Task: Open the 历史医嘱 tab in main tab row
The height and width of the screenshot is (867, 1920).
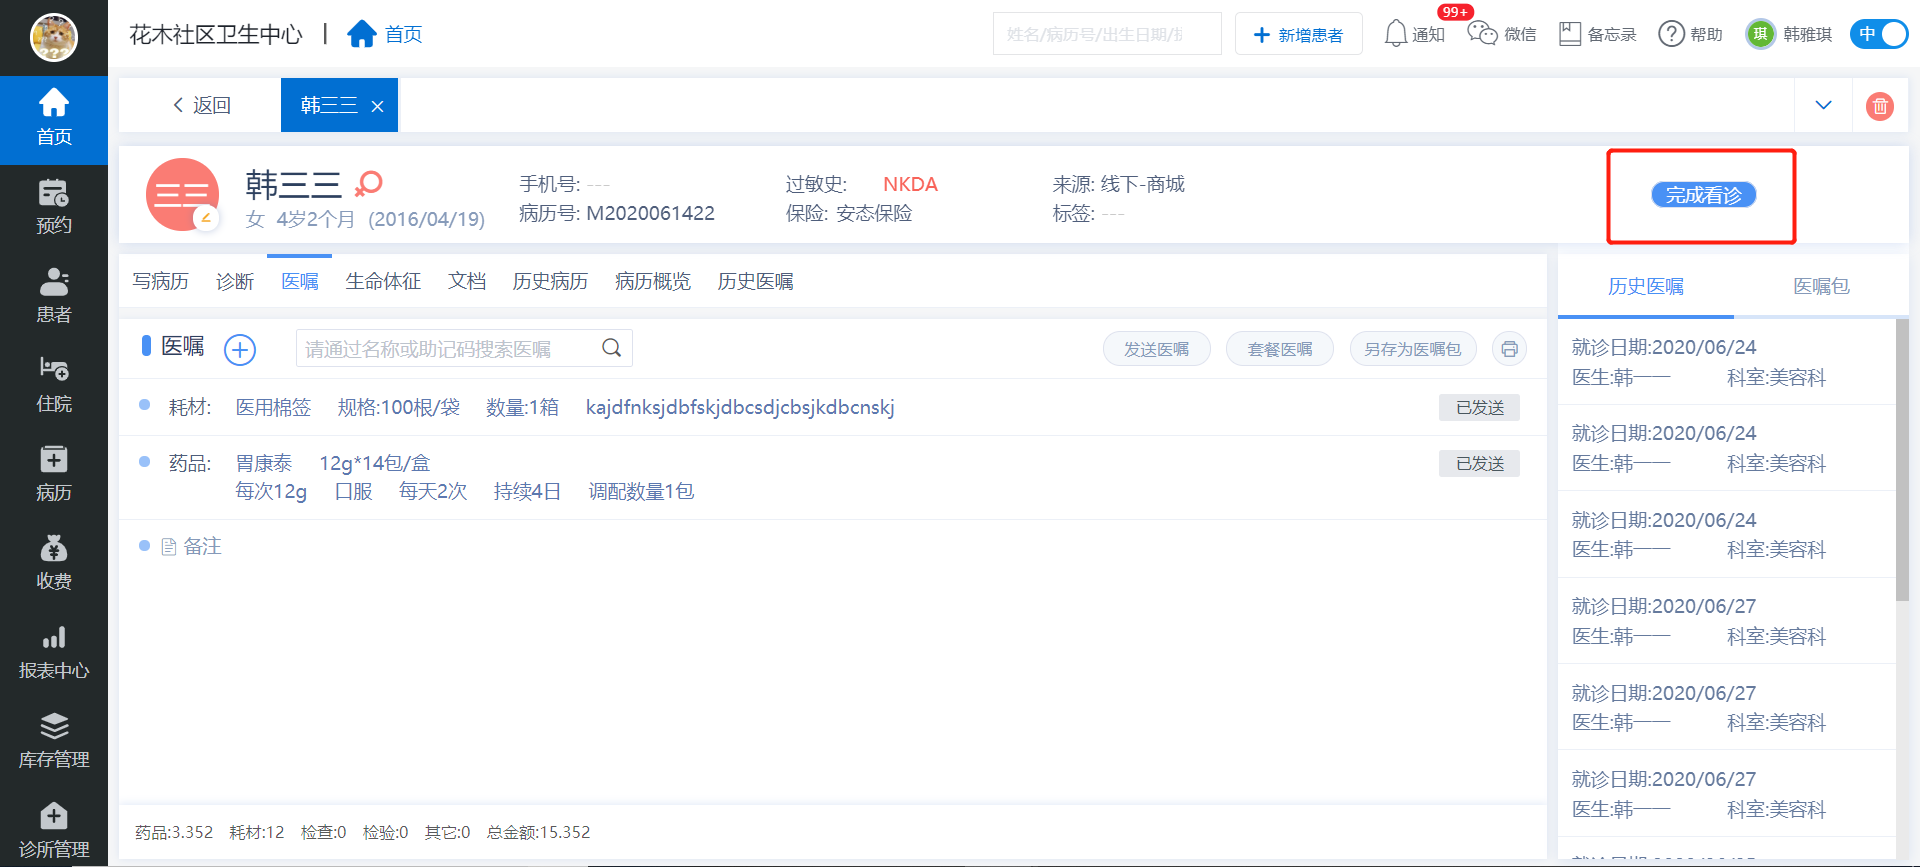Action: point(756,281)
